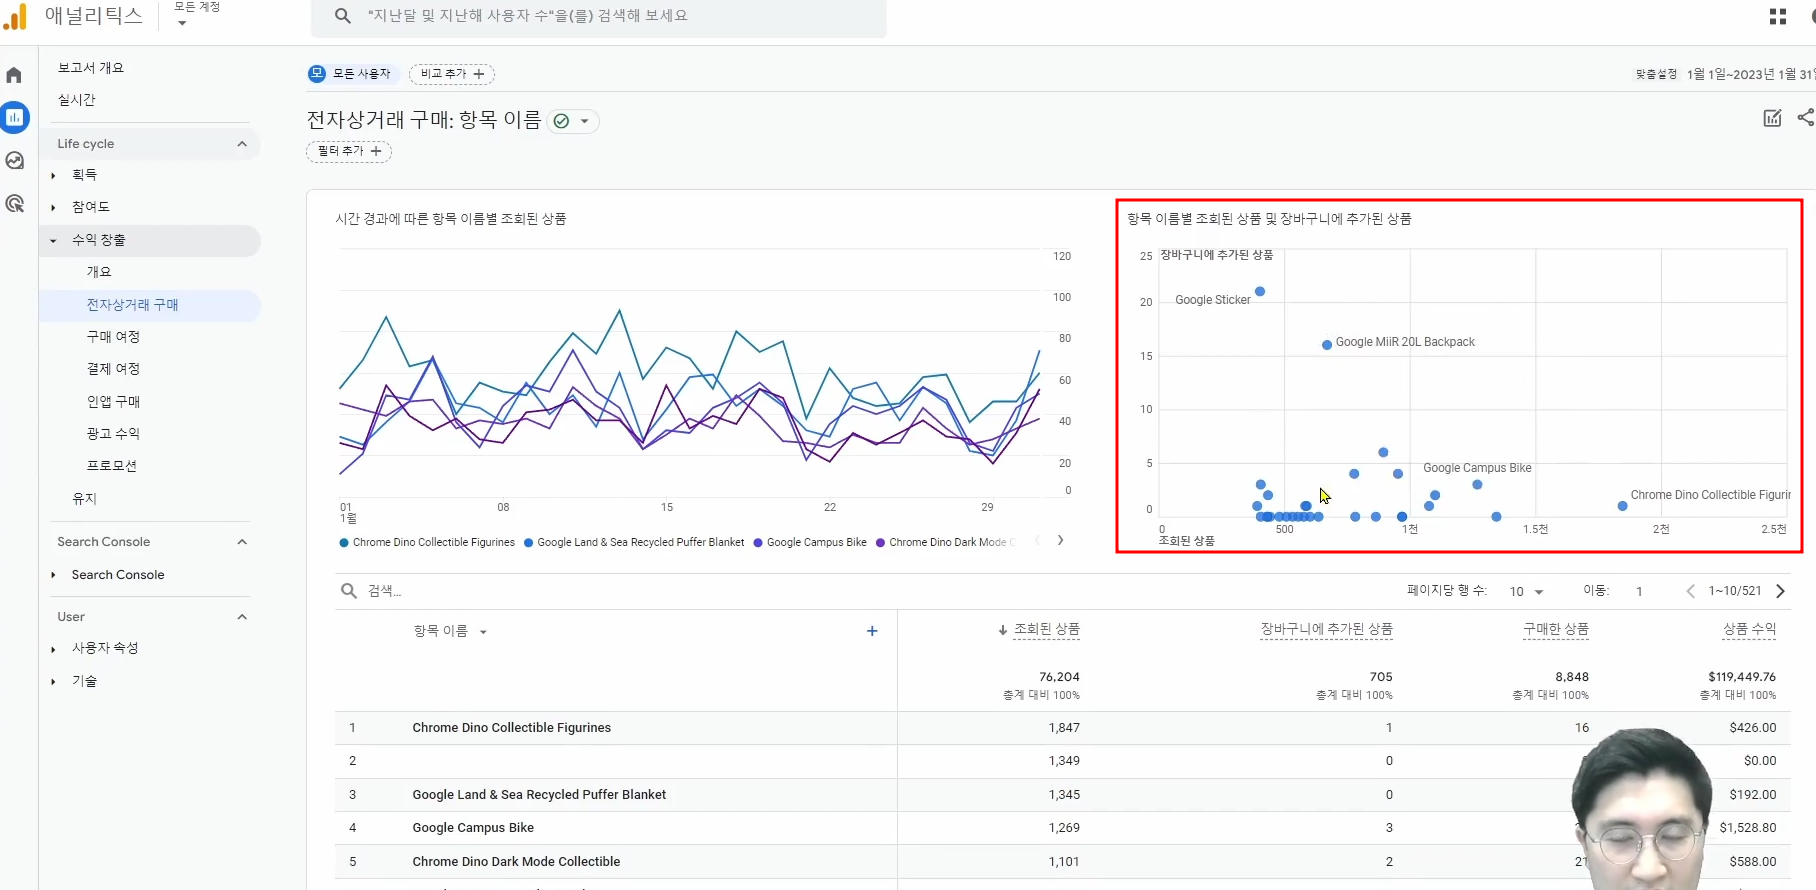Expand the Engagement menu item
The height and width of the screenshot is (890, 1816).
click(90, 207)
